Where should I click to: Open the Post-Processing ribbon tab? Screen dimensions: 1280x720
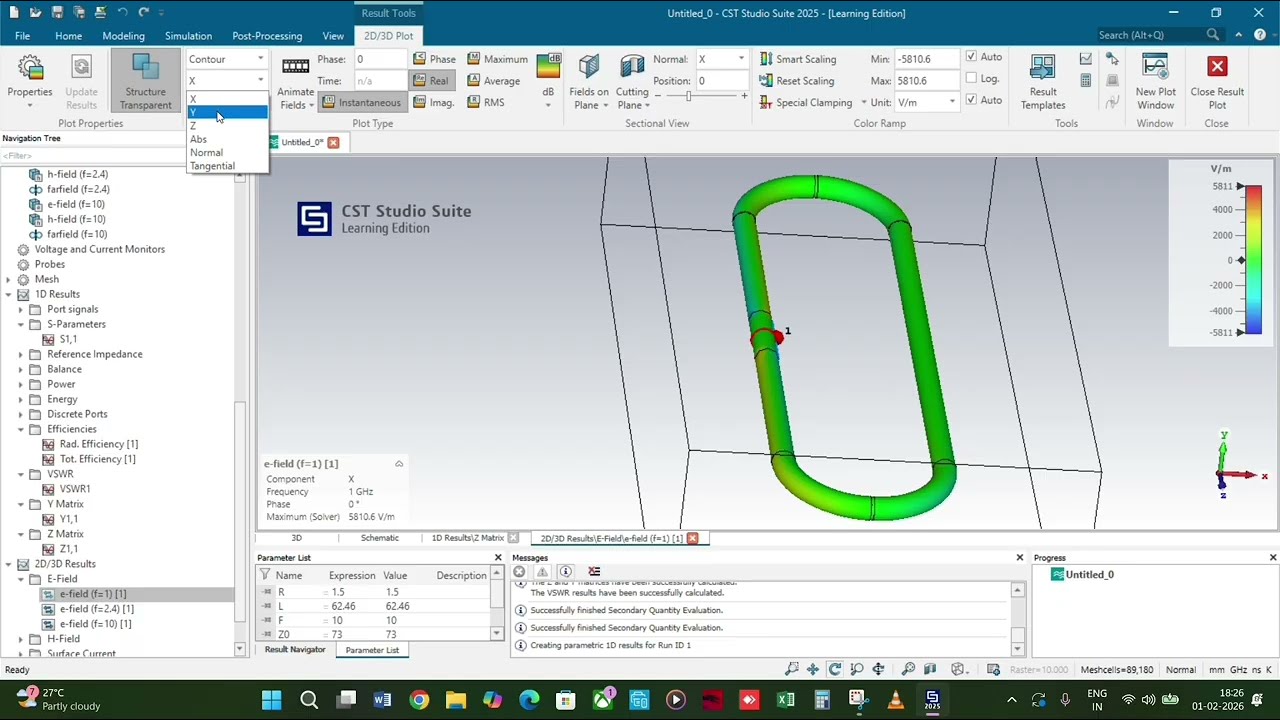(267, 36)
